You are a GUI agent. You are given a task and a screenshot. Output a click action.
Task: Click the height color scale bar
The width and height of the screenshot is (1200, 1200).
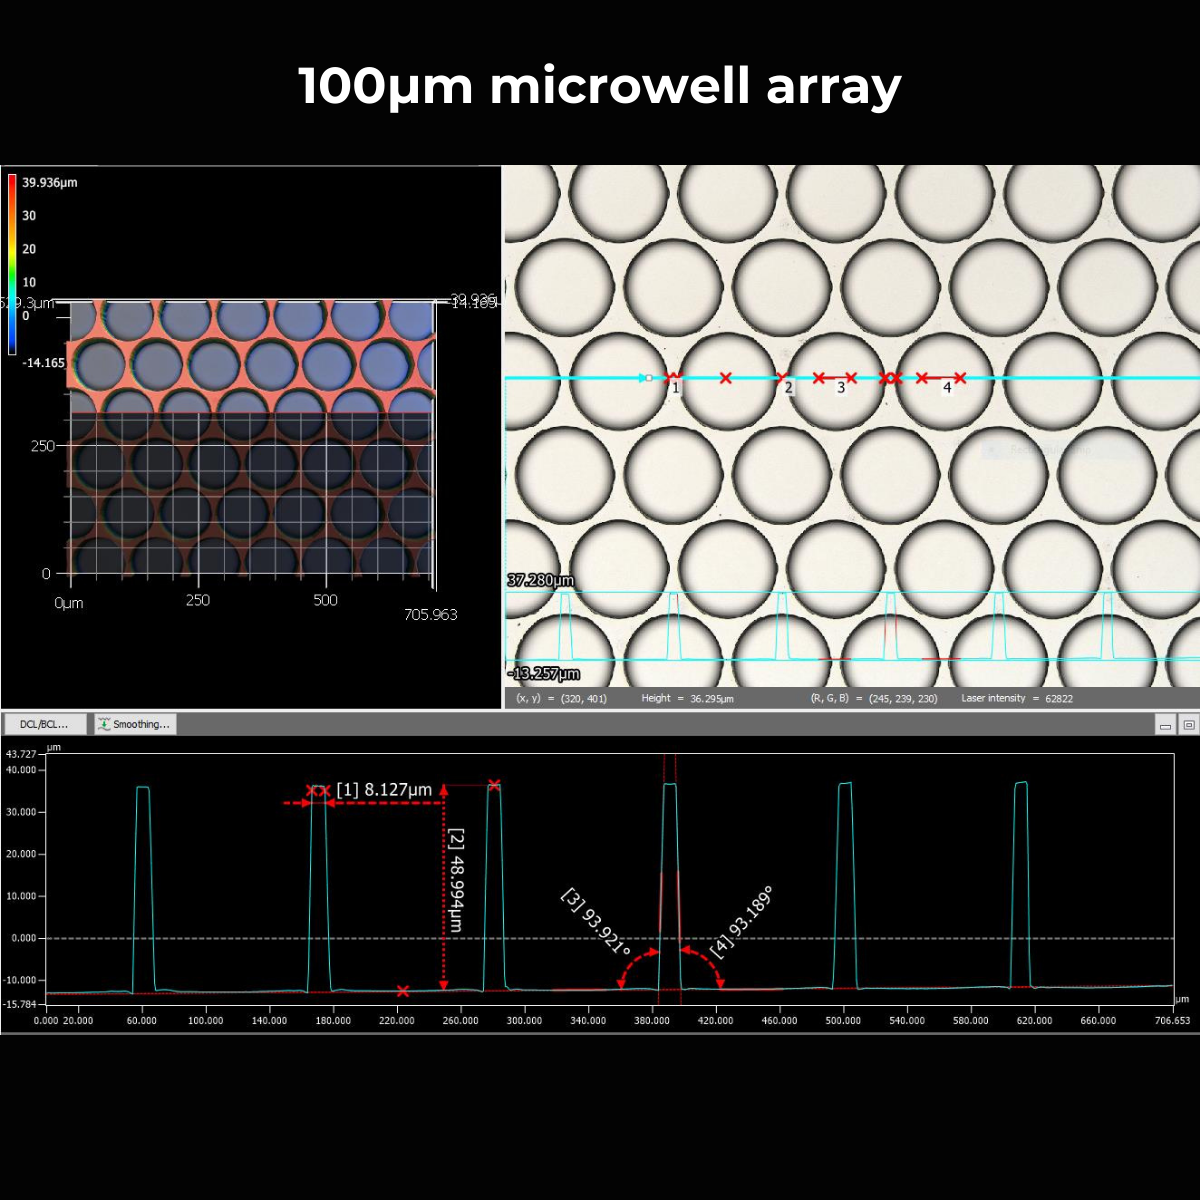click(x=12, y=264)
